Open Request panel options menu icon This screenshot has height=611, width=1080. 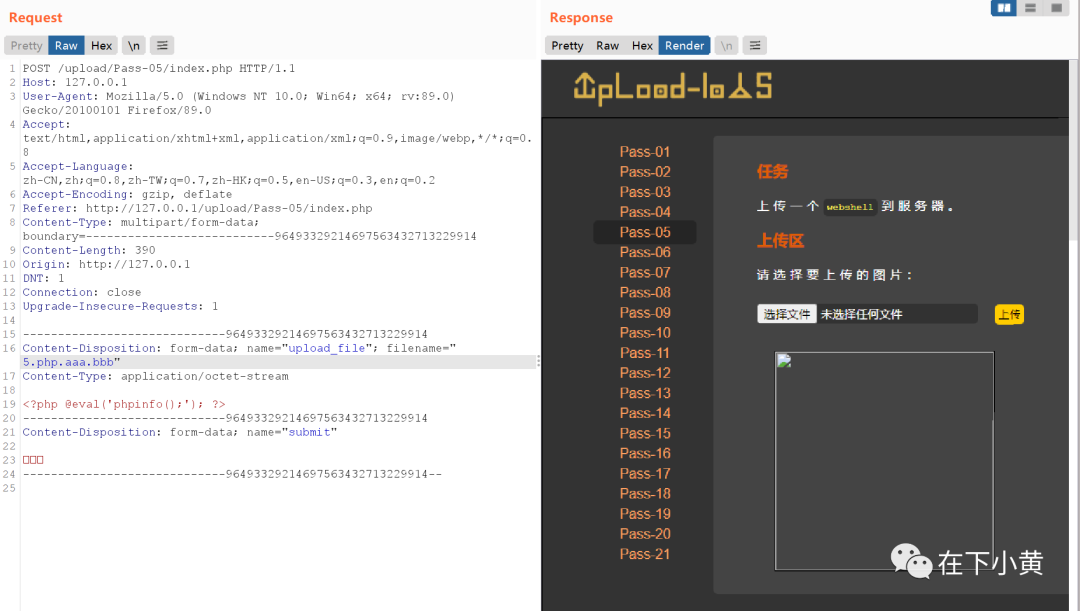click(x=162, y=45)
